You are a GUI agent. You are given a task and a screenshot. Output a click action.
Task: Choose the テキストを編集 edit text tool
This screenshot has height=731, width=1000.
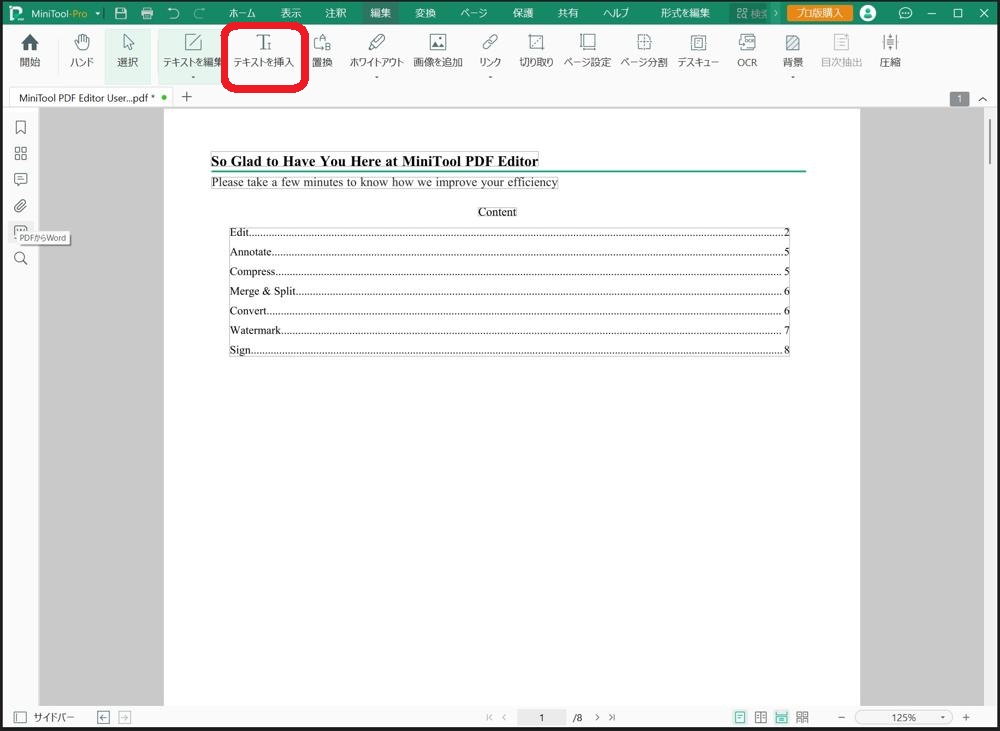(x=193, y=51)
